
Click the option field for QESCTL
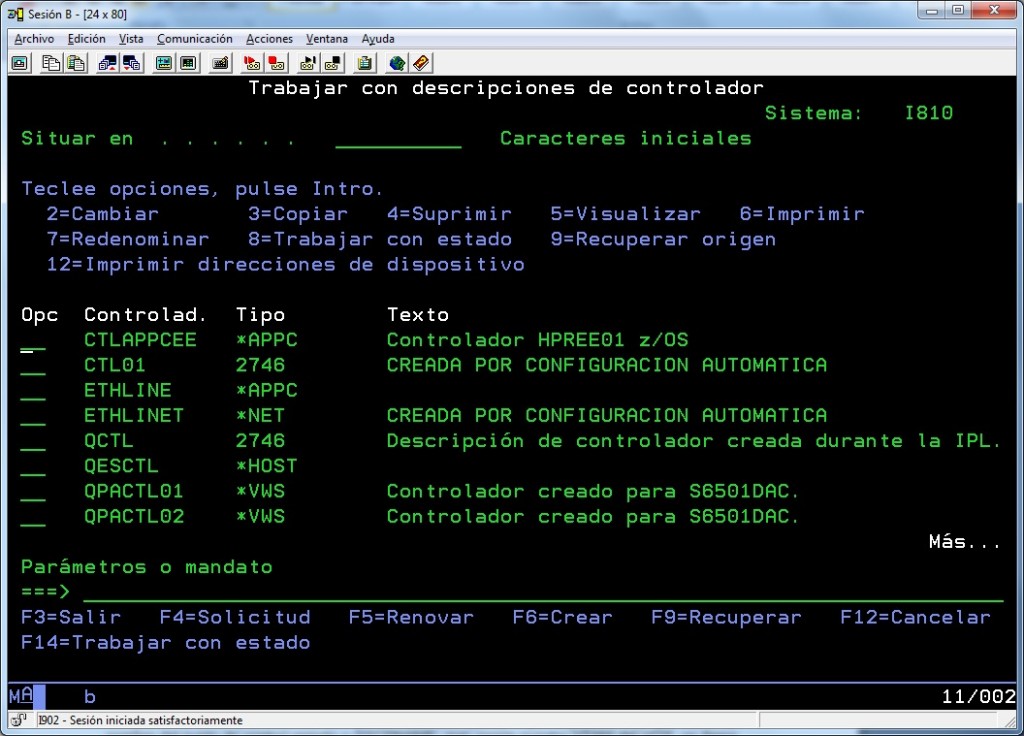(33, 467)
